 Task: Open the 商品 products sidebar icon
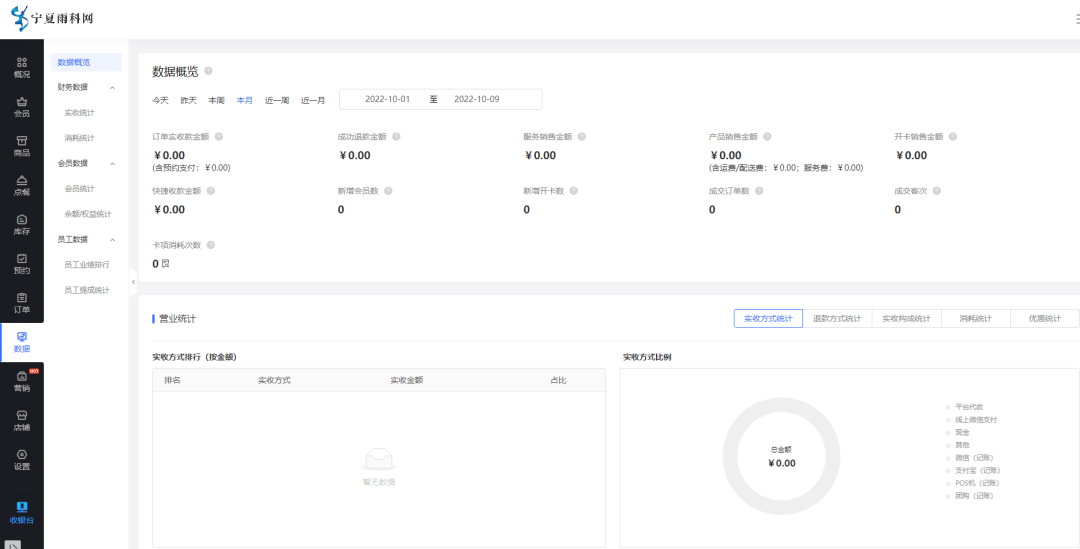(21, 146)
